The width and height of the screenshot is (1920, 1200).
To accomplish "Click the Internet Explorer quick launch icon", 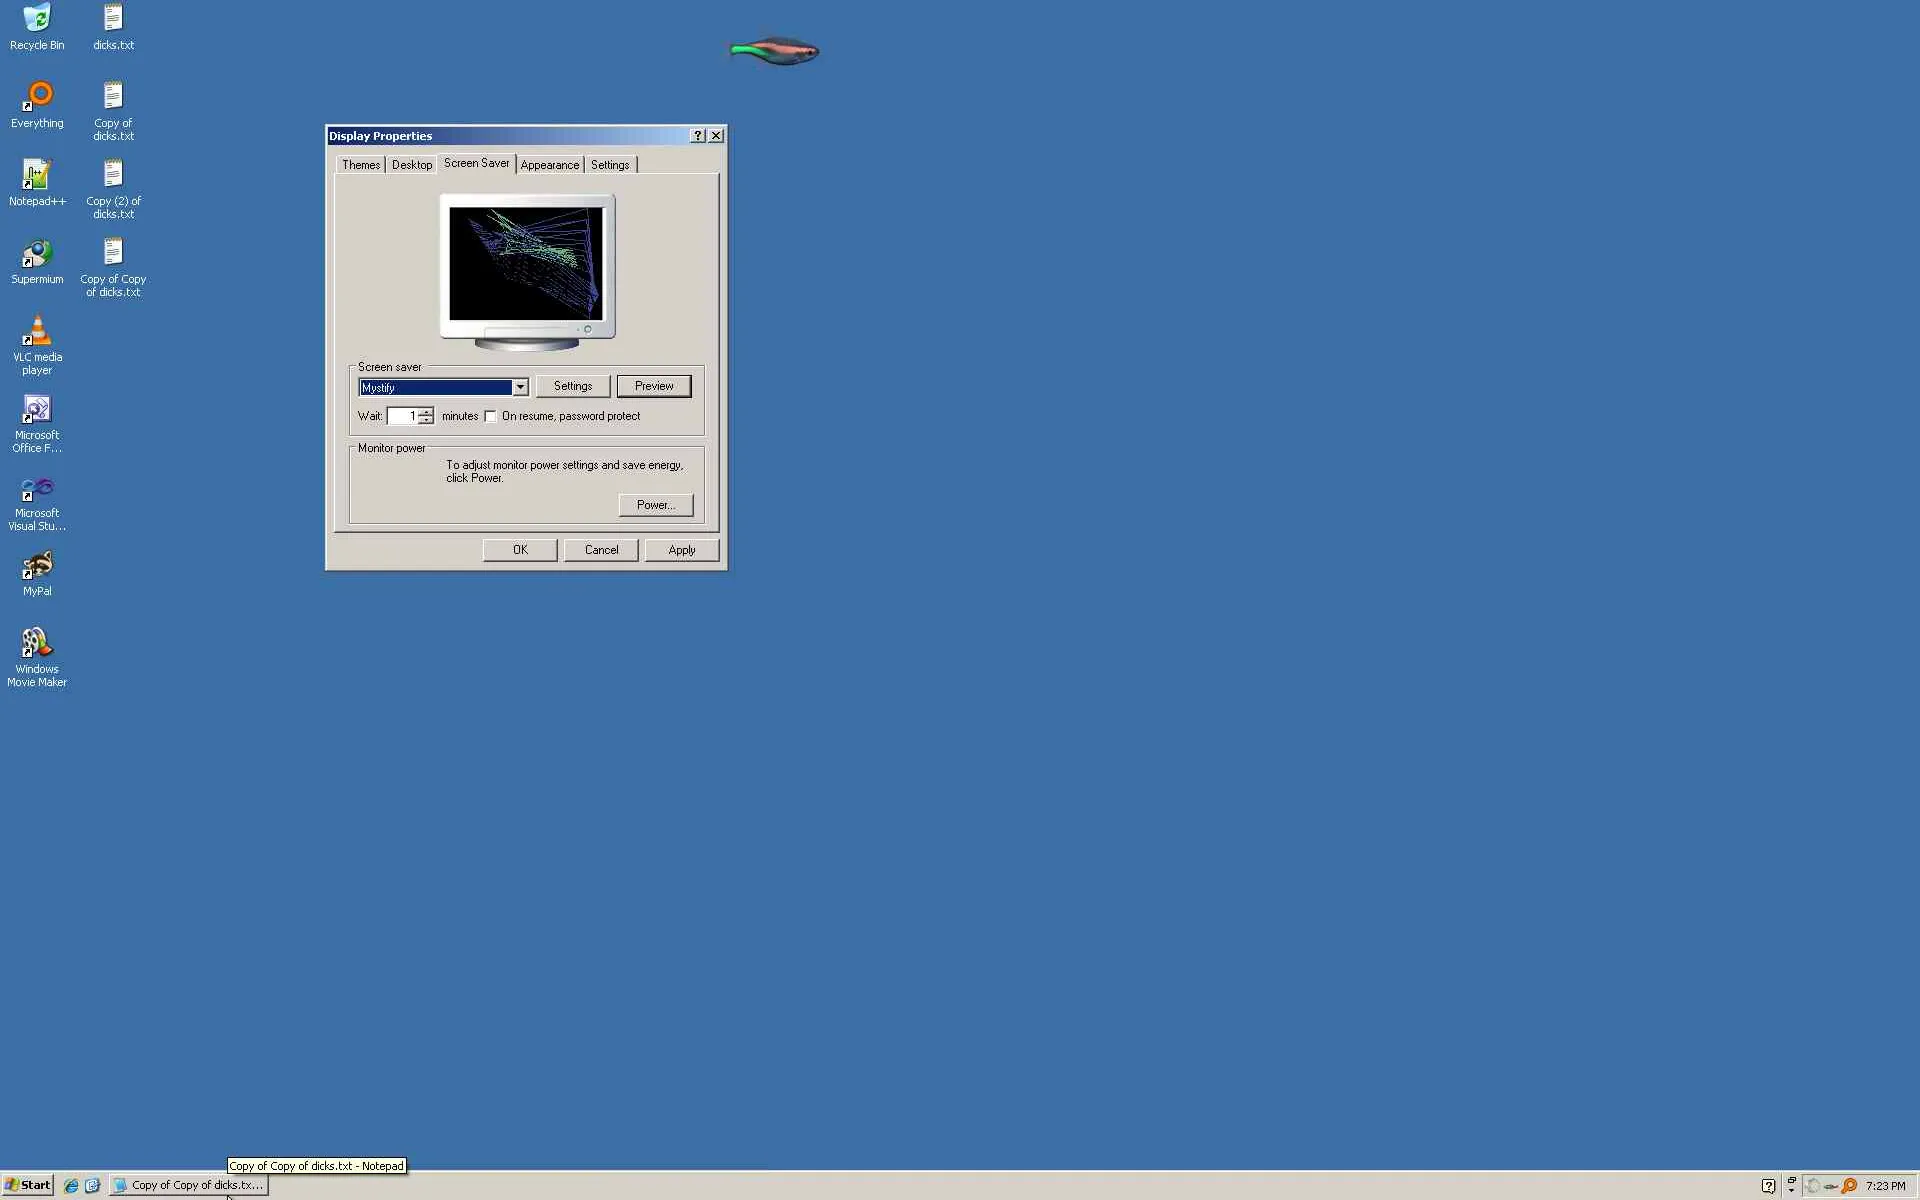I will tap(71, 1185).
